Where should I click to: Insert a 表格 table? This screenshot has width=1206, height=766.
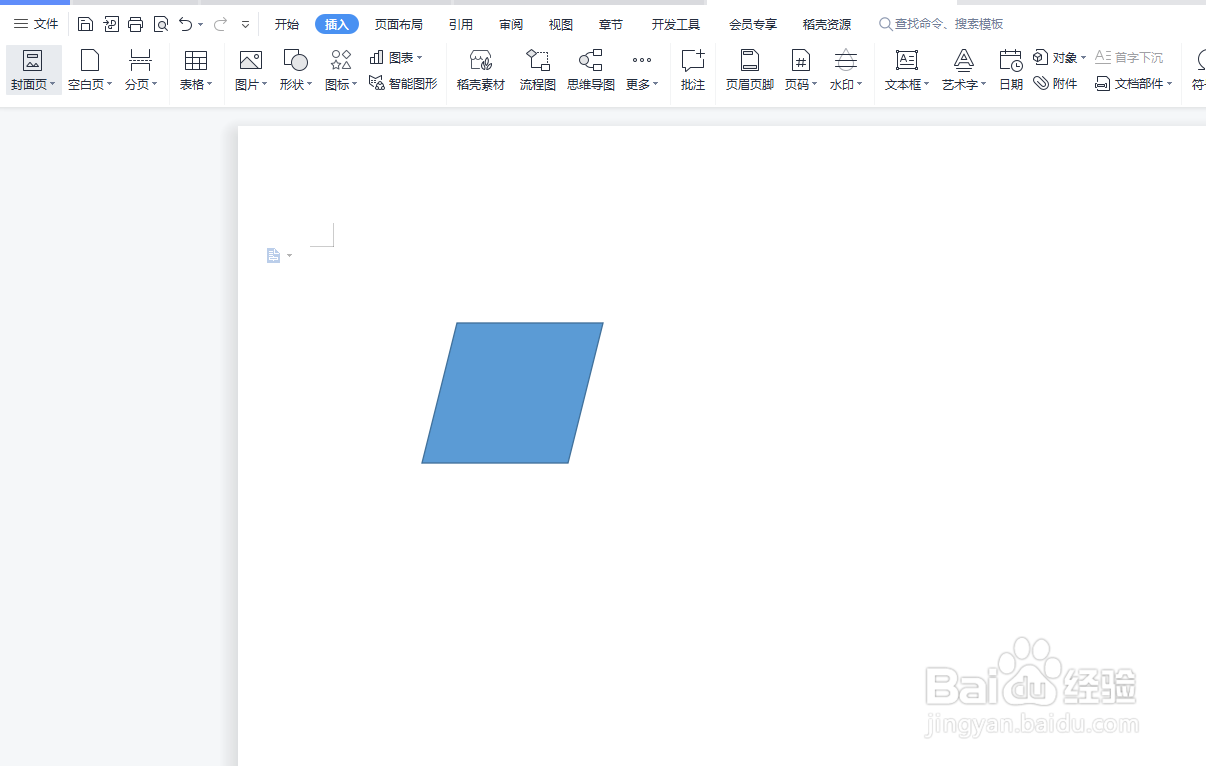click(196, 70)
